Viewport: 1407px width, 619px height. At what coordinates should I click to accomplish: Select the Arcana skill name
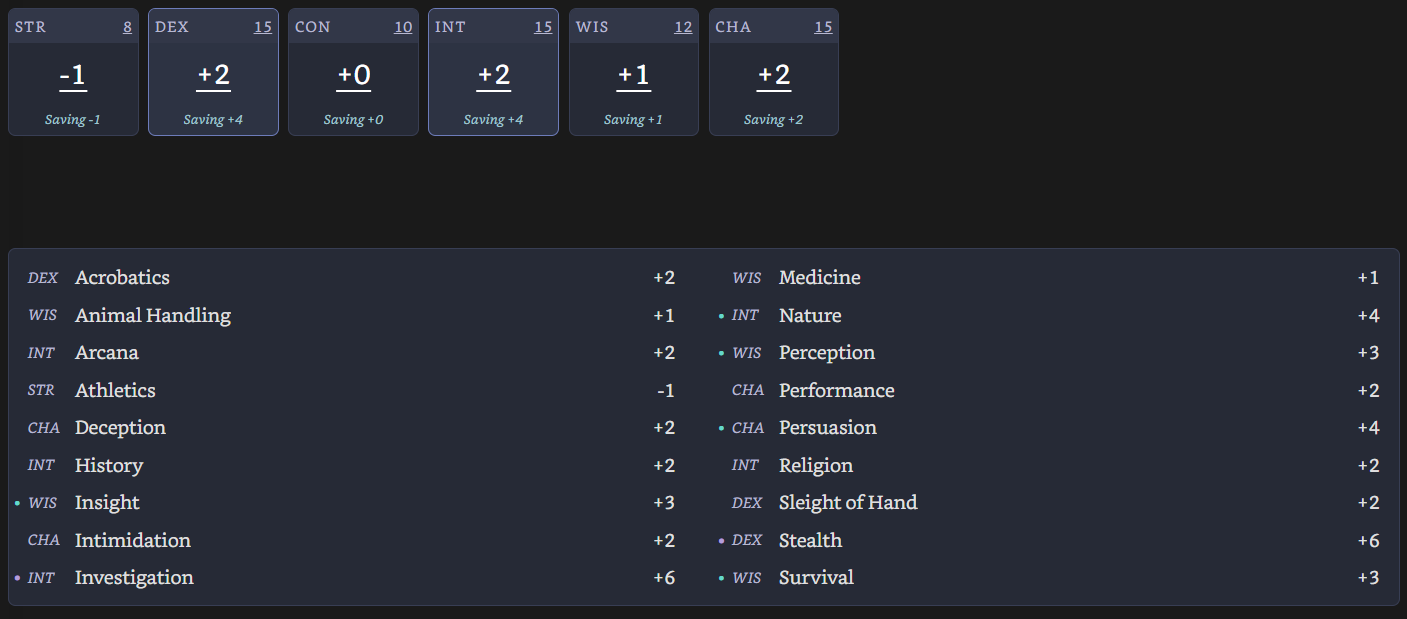[x=107, y=353]
